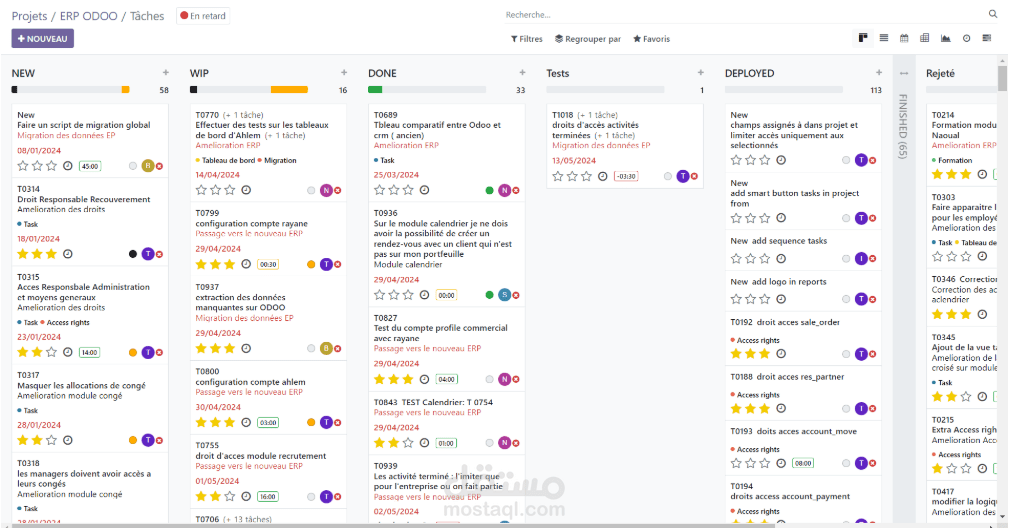Click green segment of DONE progress bar
The width and height of the screenshot is (1010, 531).
(x=375, y=90)
